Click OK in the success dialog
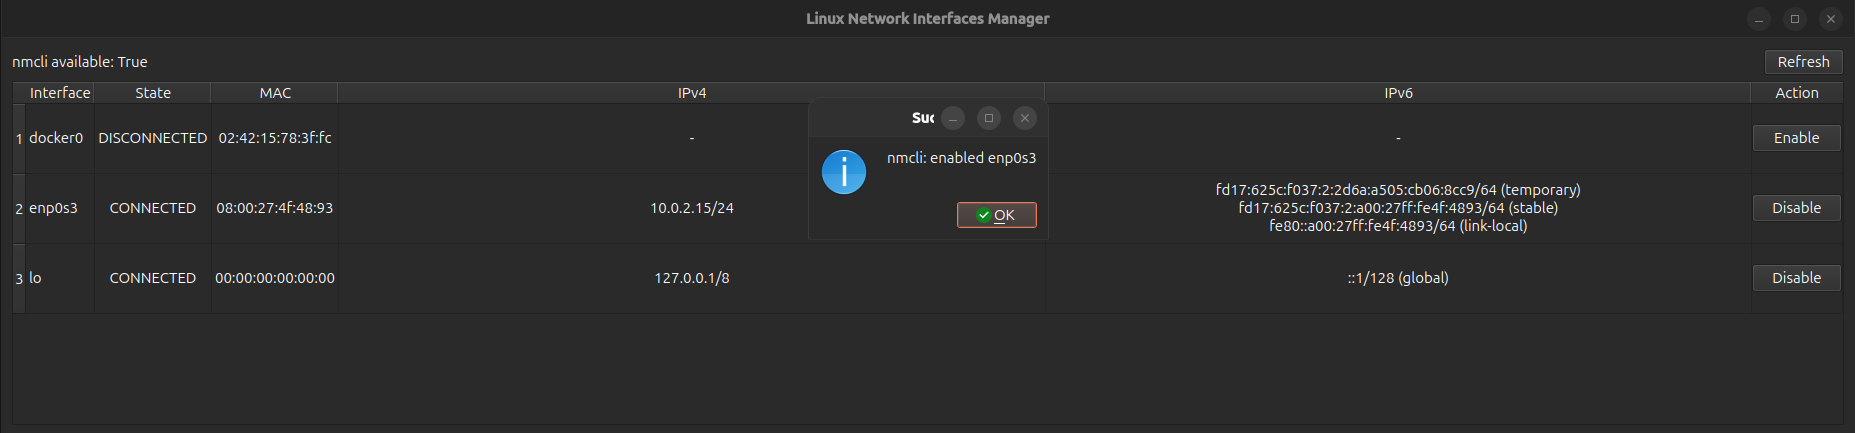 [996, 215]
